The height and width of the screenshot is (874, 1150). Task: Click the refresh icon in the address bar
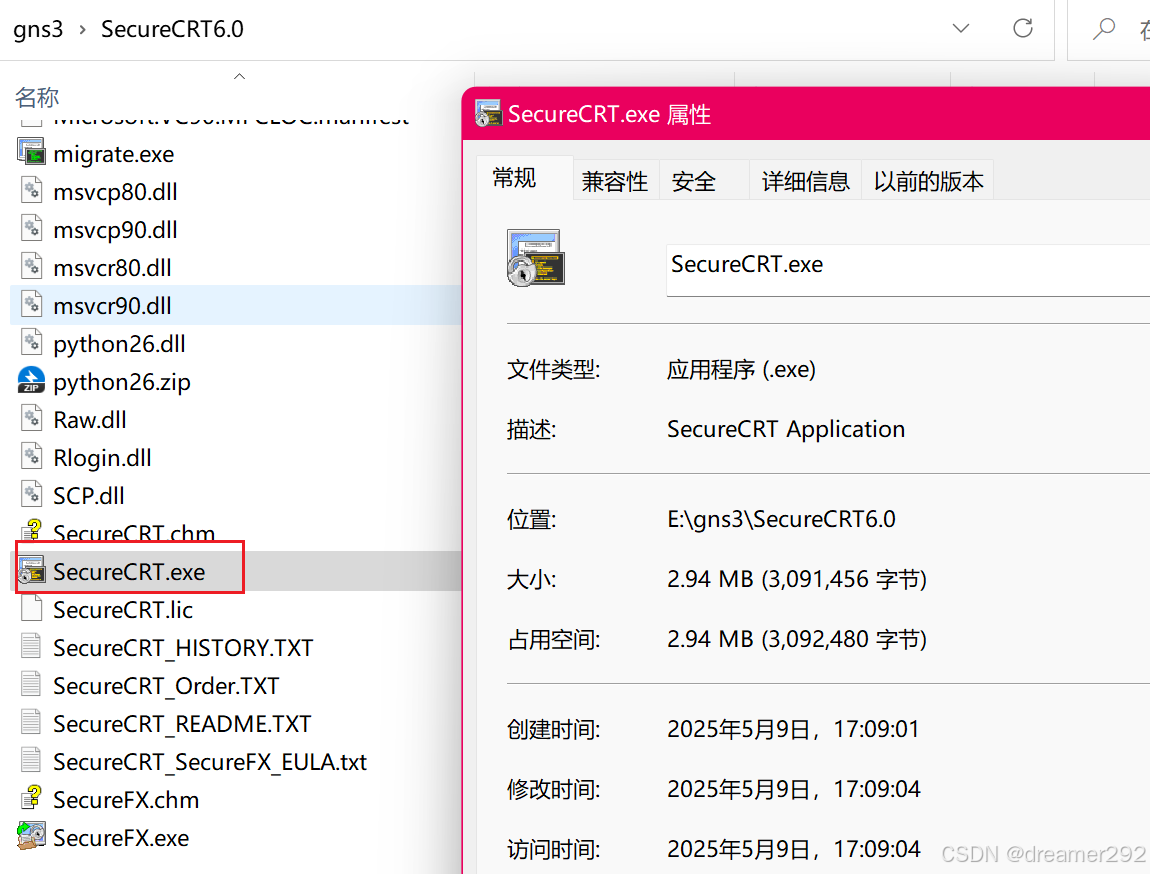point(1023,29)
